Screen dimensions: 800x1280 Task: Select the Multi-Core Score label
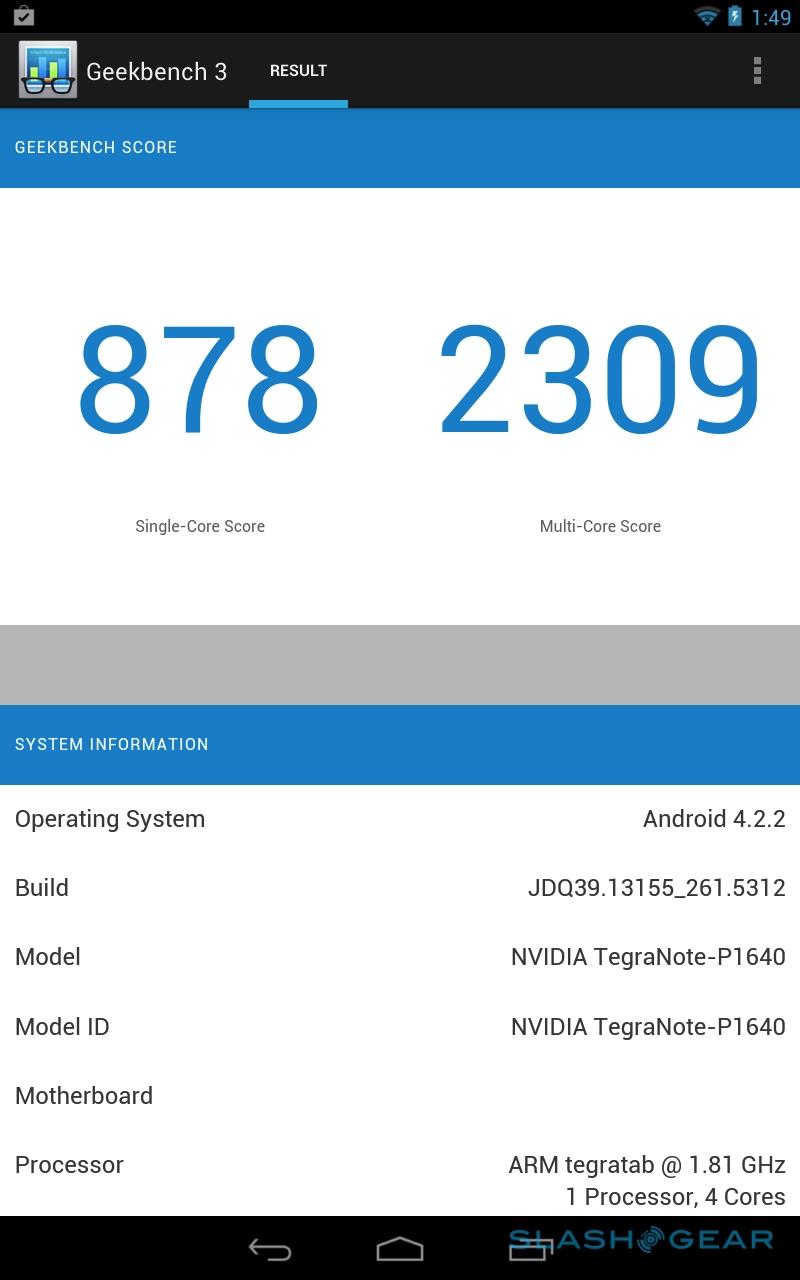[600, 526]
